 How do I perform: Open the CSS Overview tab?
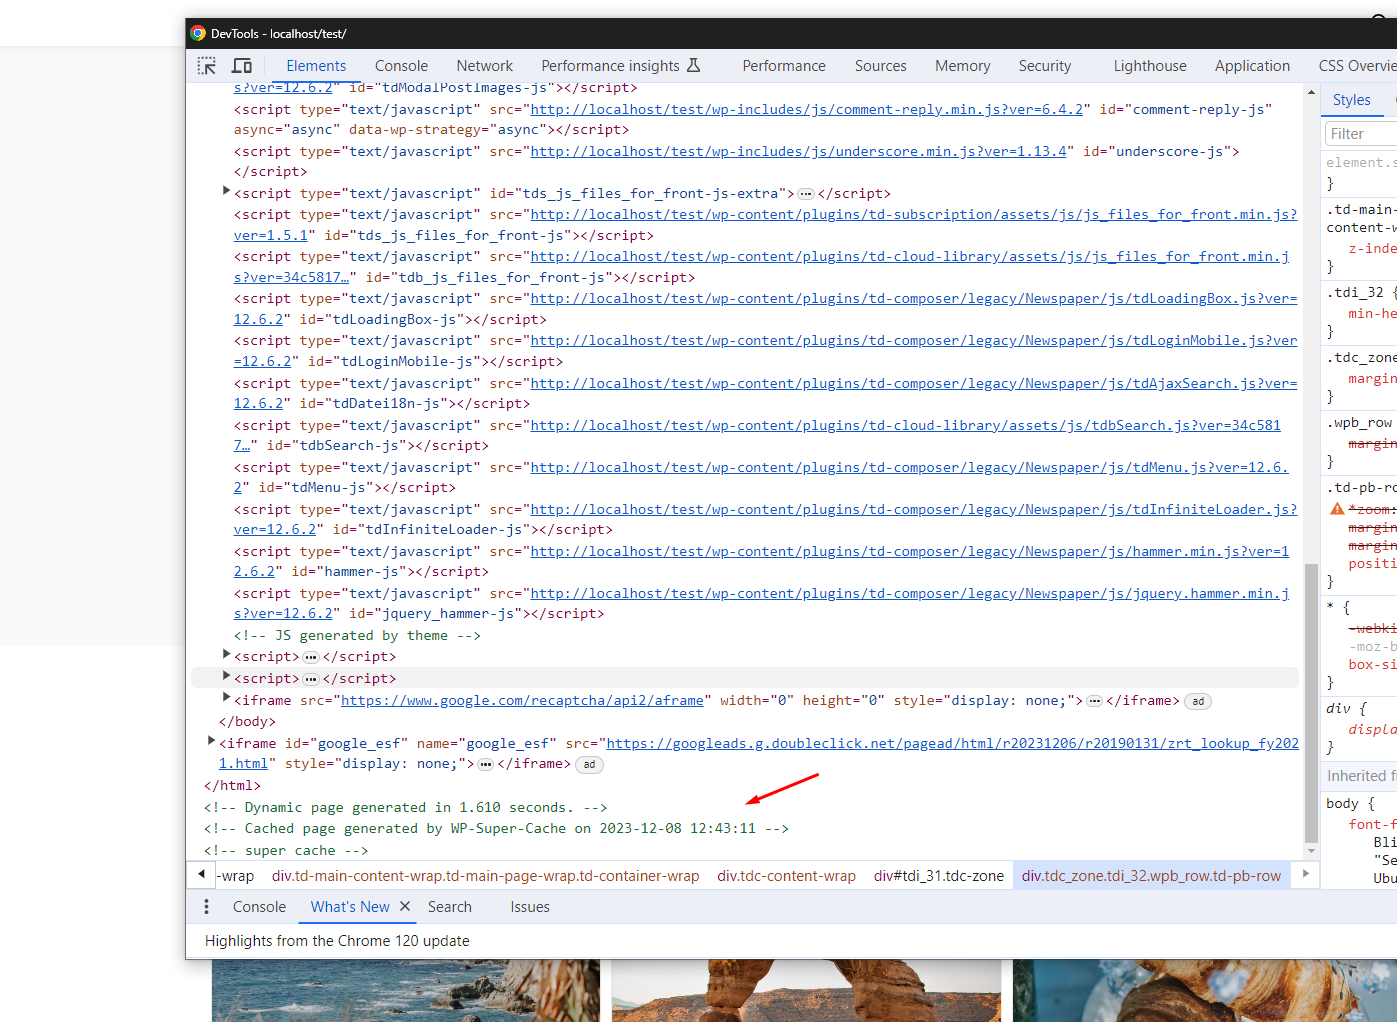pyautogui.click(x=1357, y=66)
